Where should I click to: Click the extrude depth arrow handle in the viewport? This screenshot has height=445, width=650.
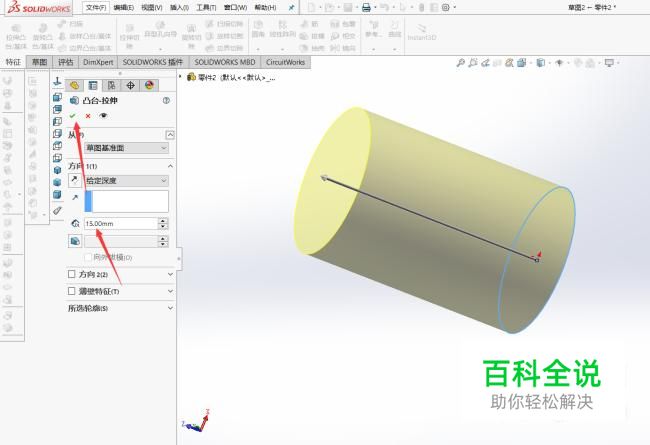(x=325, y=178)
